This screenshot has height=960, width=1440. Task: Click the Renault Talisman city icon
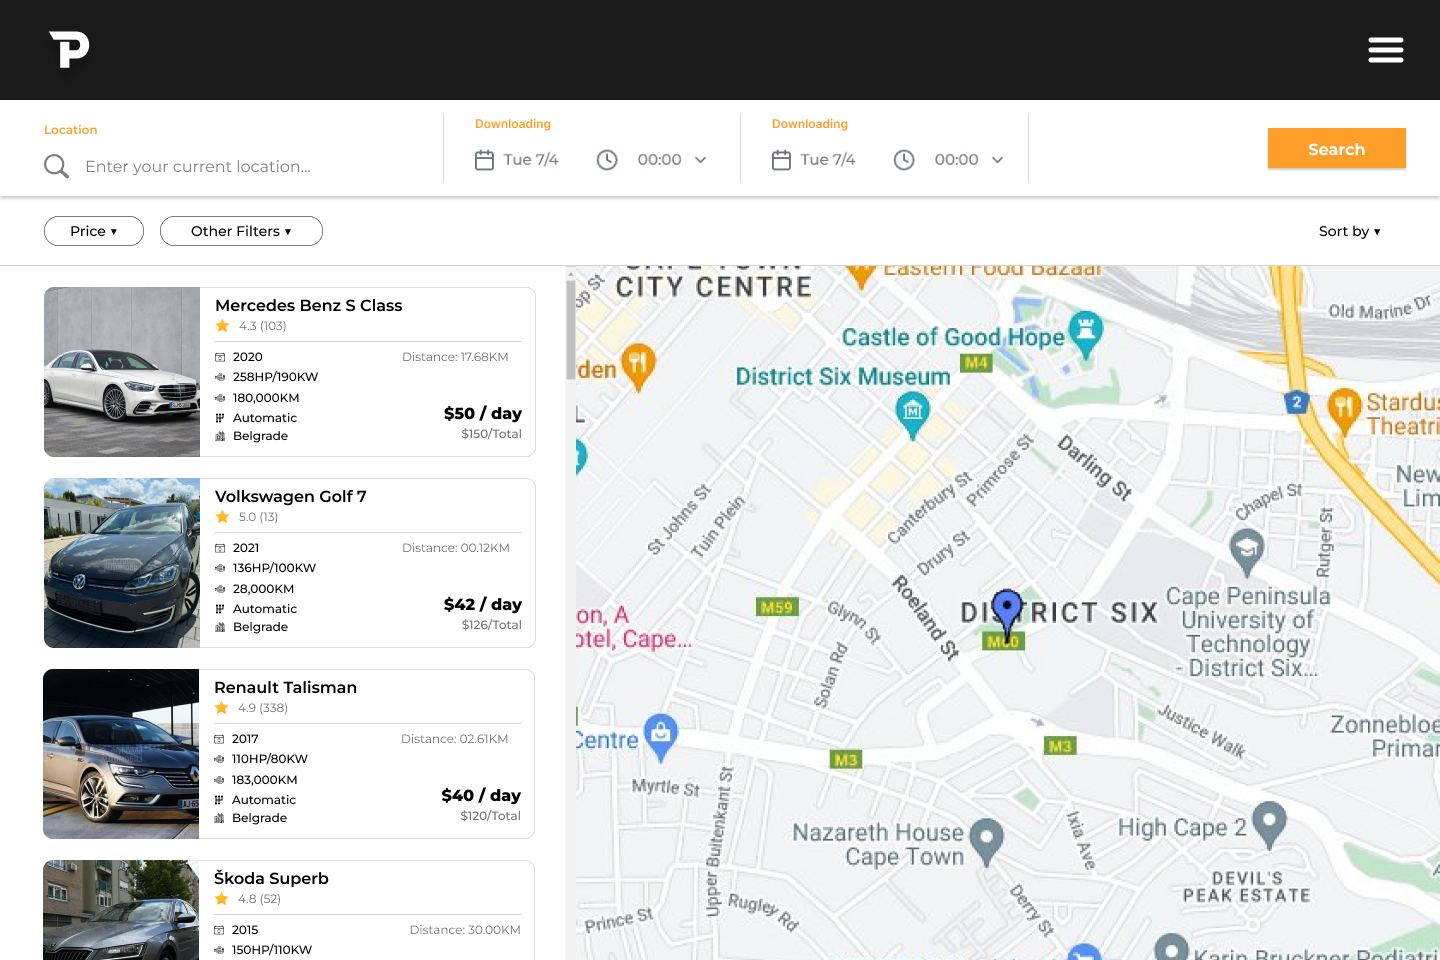[219, 818]
